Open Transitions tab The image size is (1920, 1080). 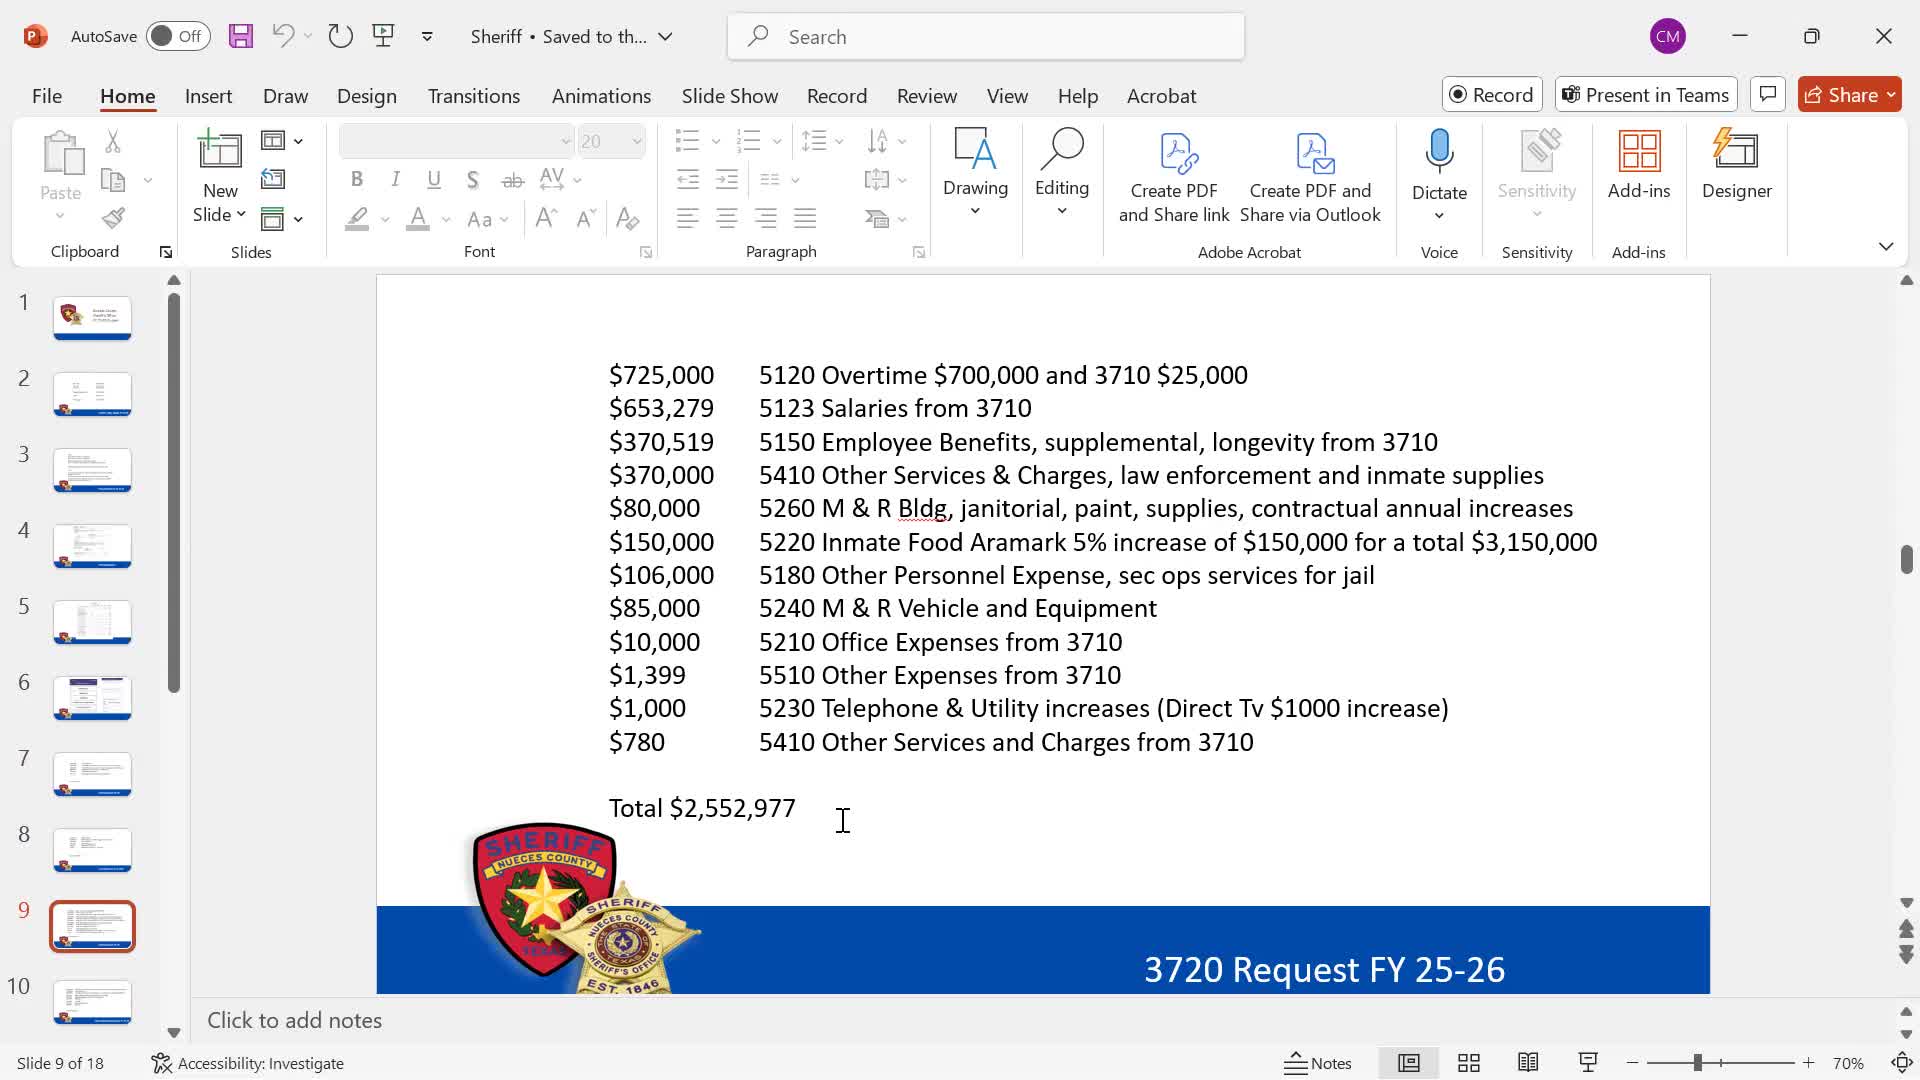pyautogui.click(x=474, y=96)
